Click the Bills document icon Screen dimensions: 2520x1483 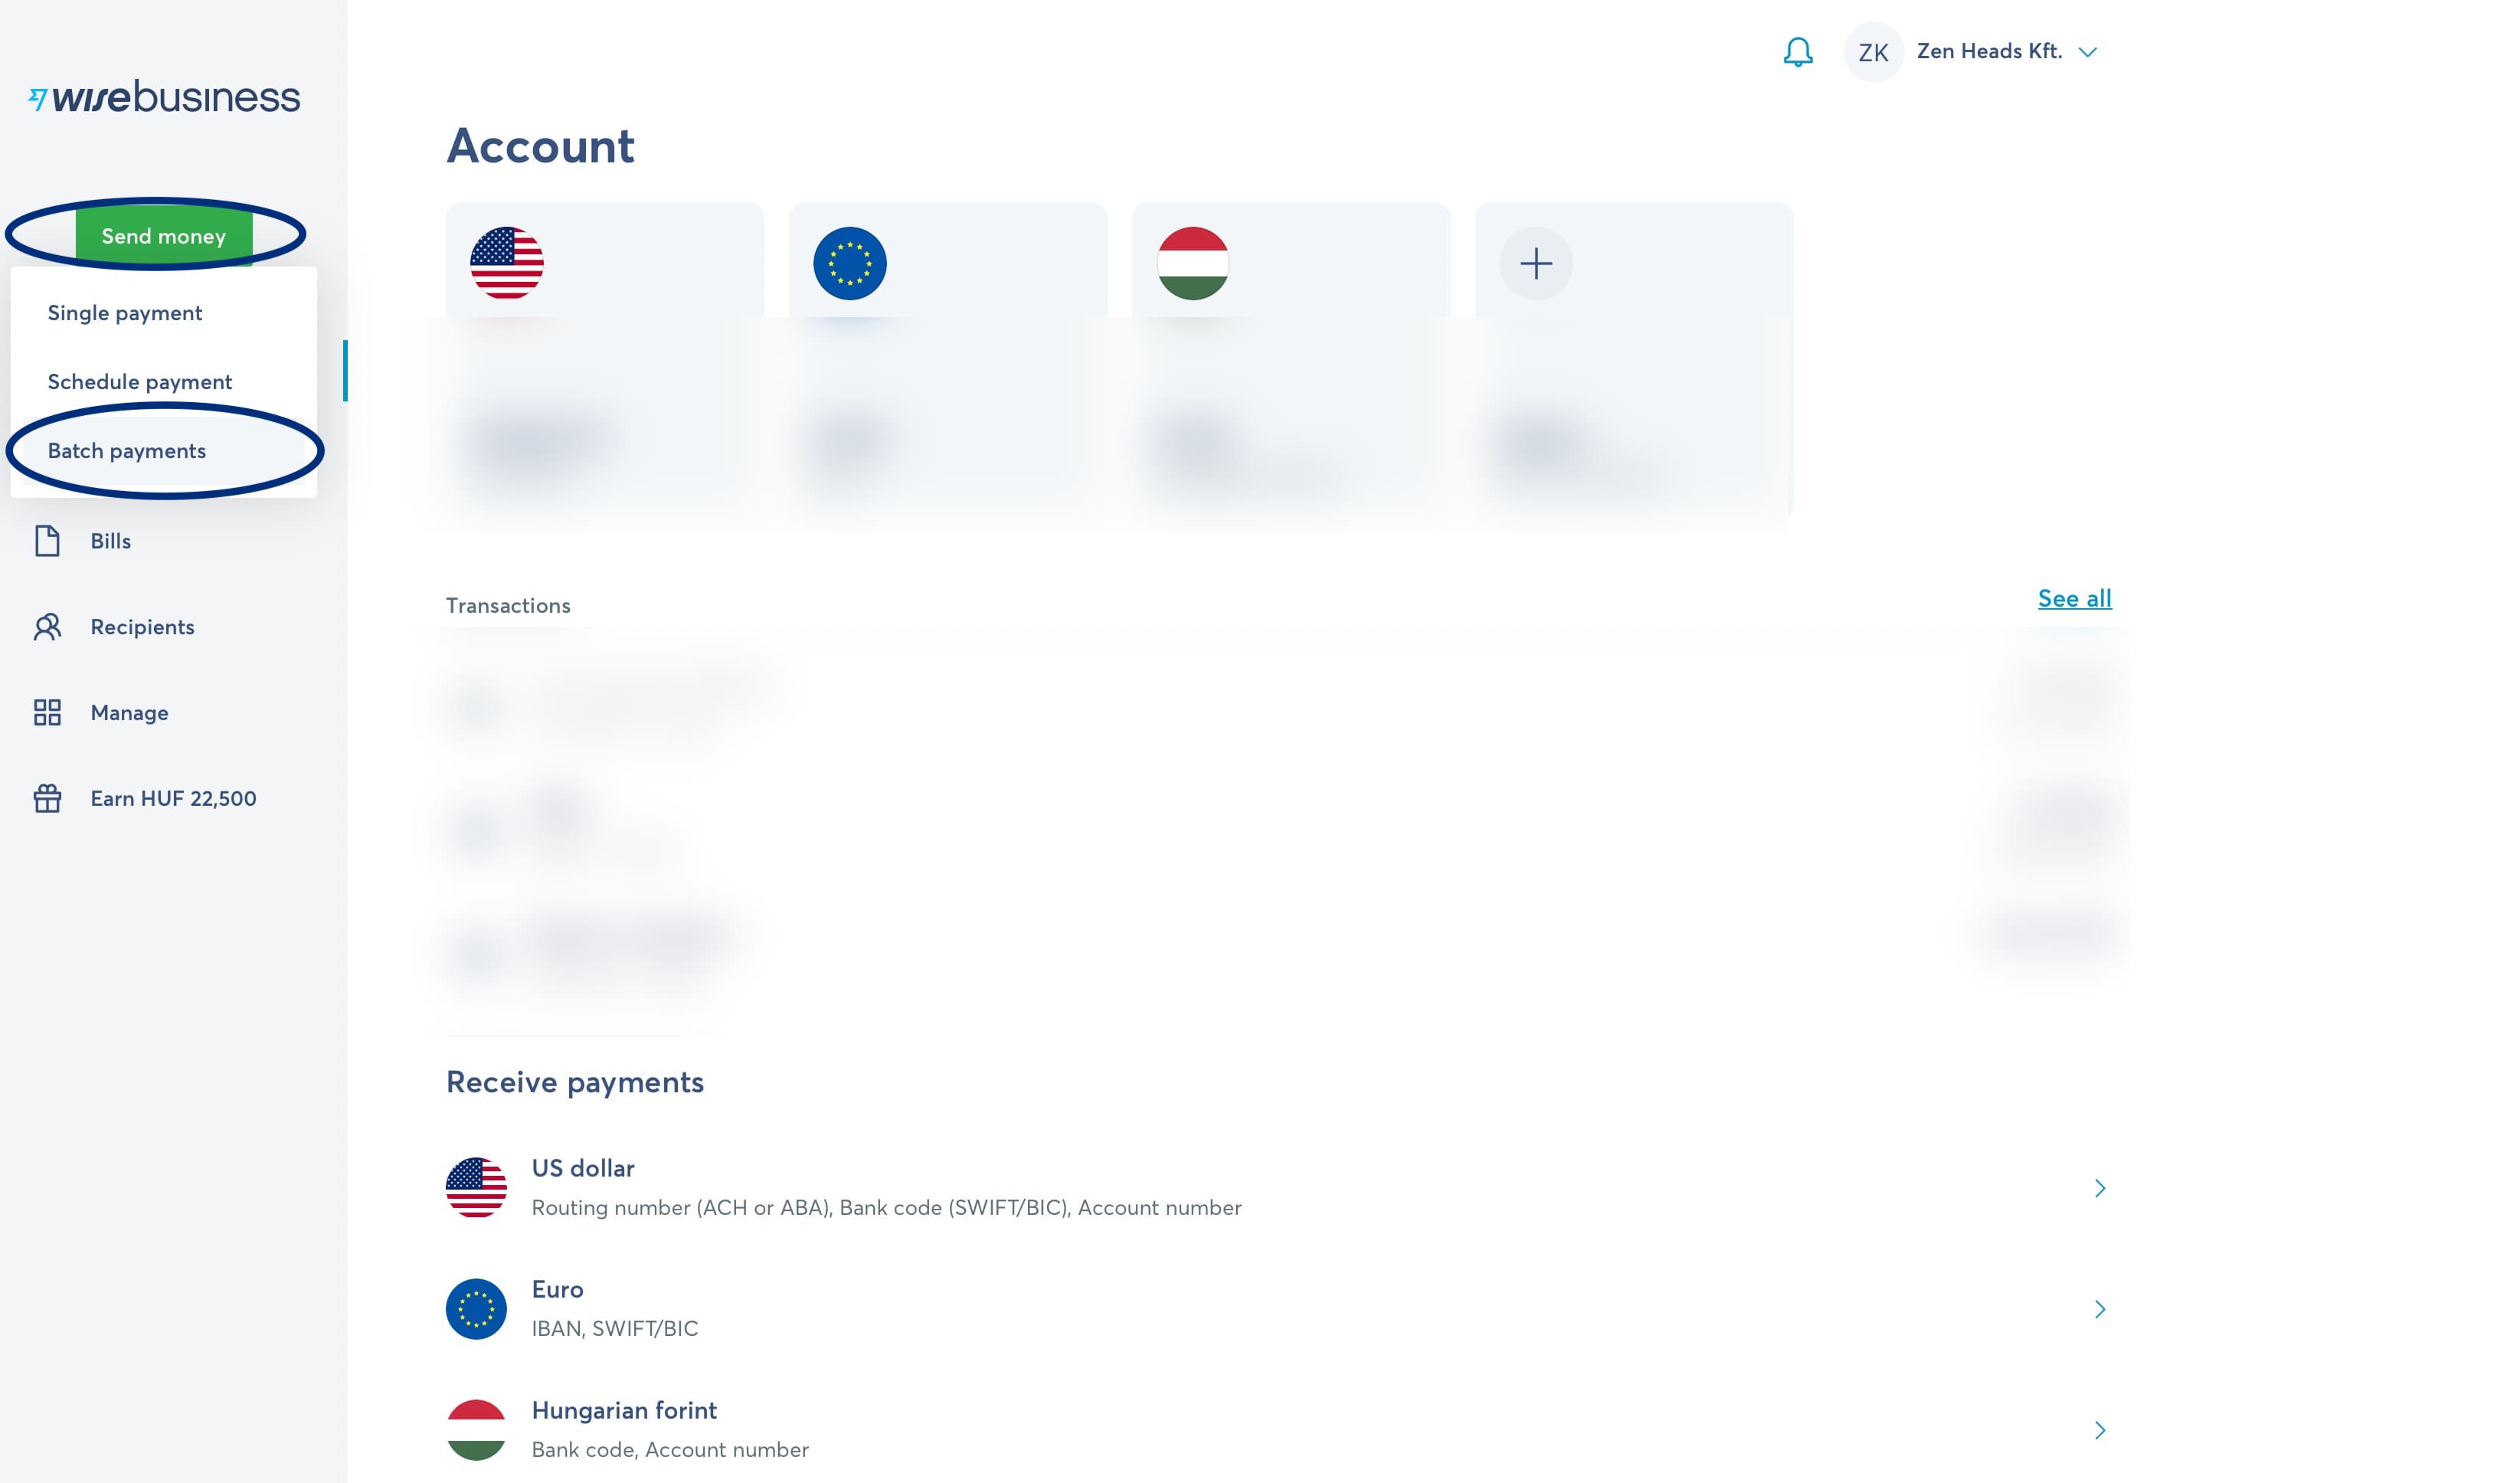pos(47,541)
